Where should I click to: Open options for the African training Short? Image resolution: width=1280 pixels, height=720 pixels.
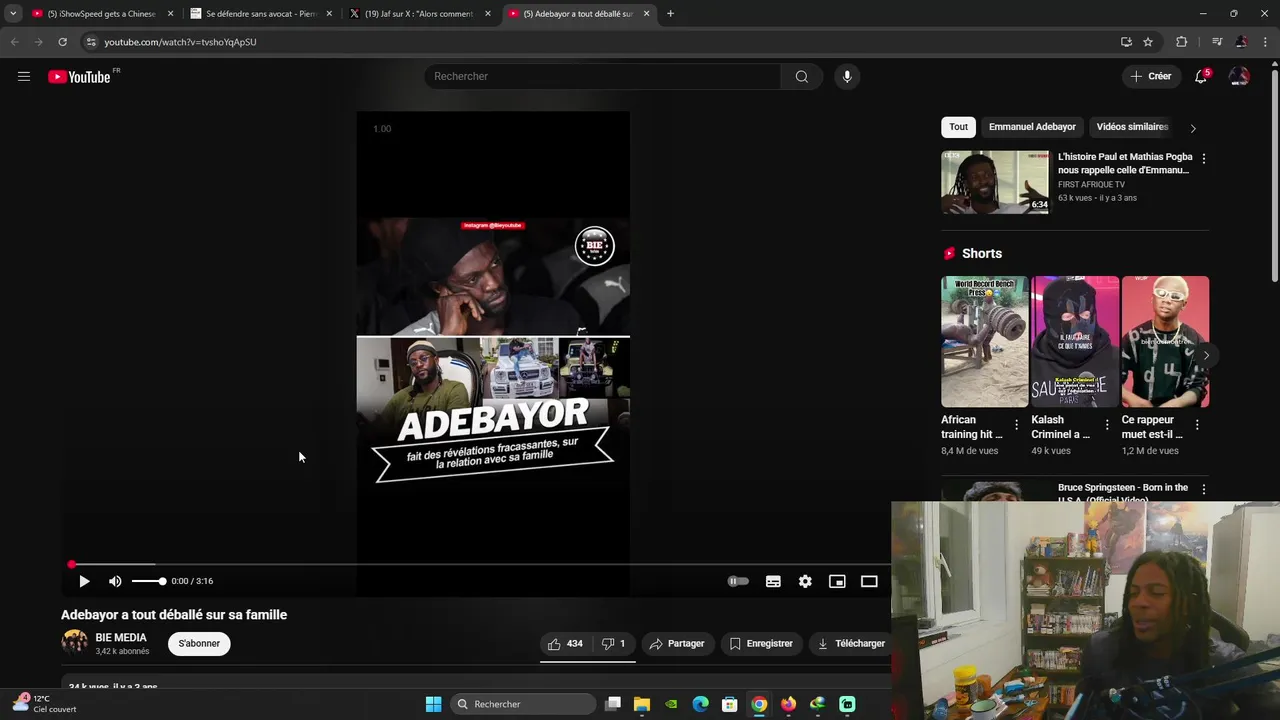[1017, 425]
